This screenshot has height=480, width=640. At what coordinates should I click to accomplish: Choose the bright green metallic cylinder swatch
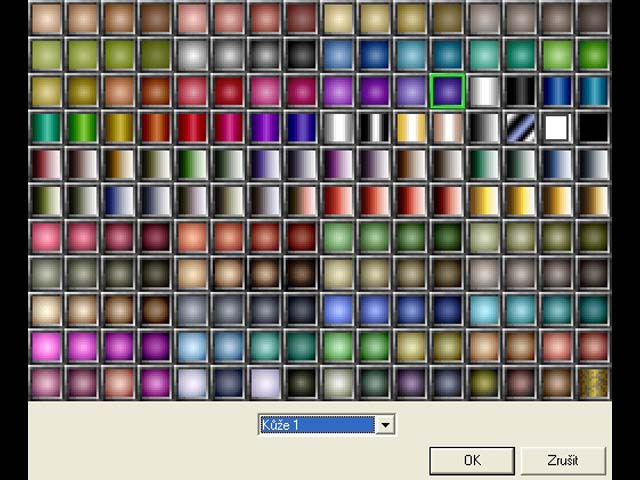(x=82, y=127)
